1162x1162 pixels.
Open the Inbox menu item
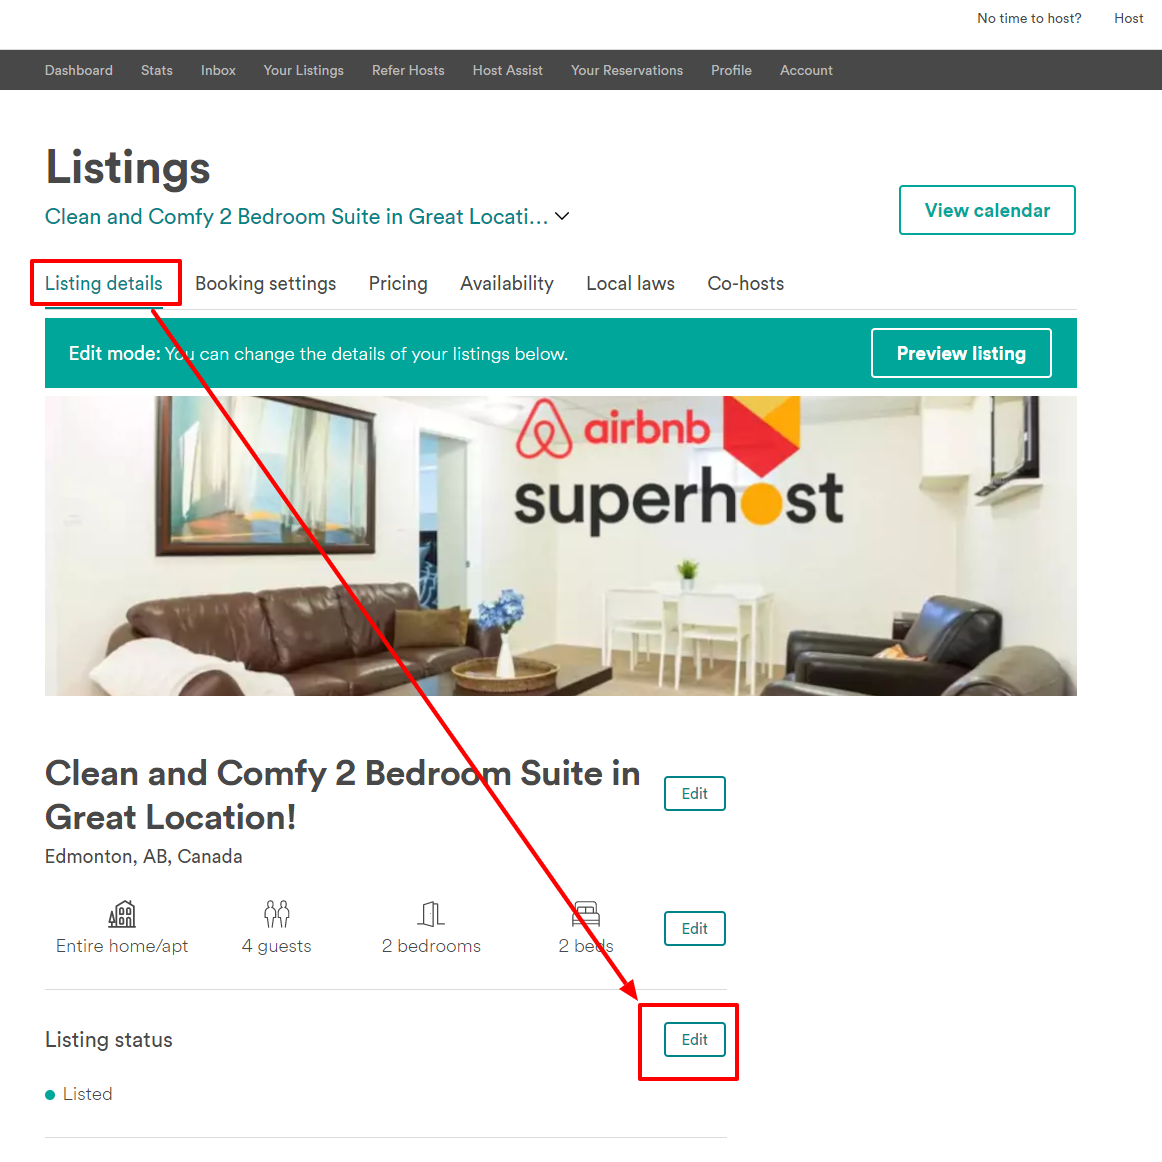tap(218, 70)
